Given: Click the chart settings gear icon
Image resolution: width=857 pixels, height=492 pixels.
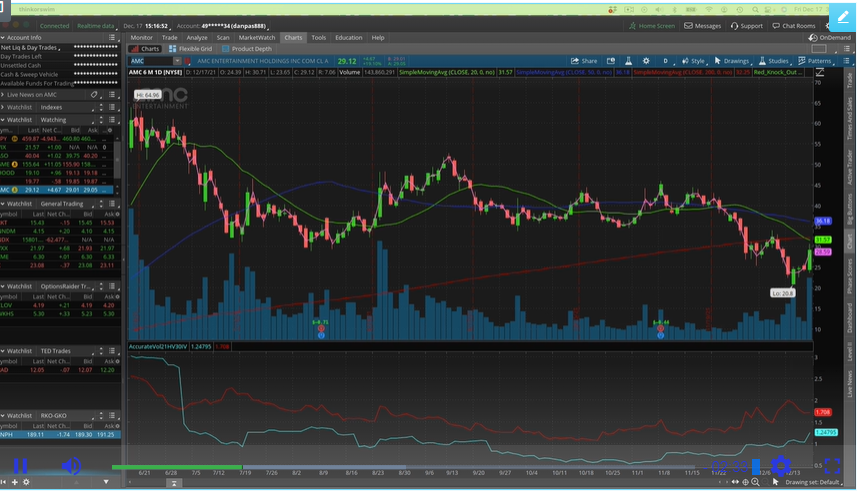Looking at the screenshot, I should click(x=646, y=61).
